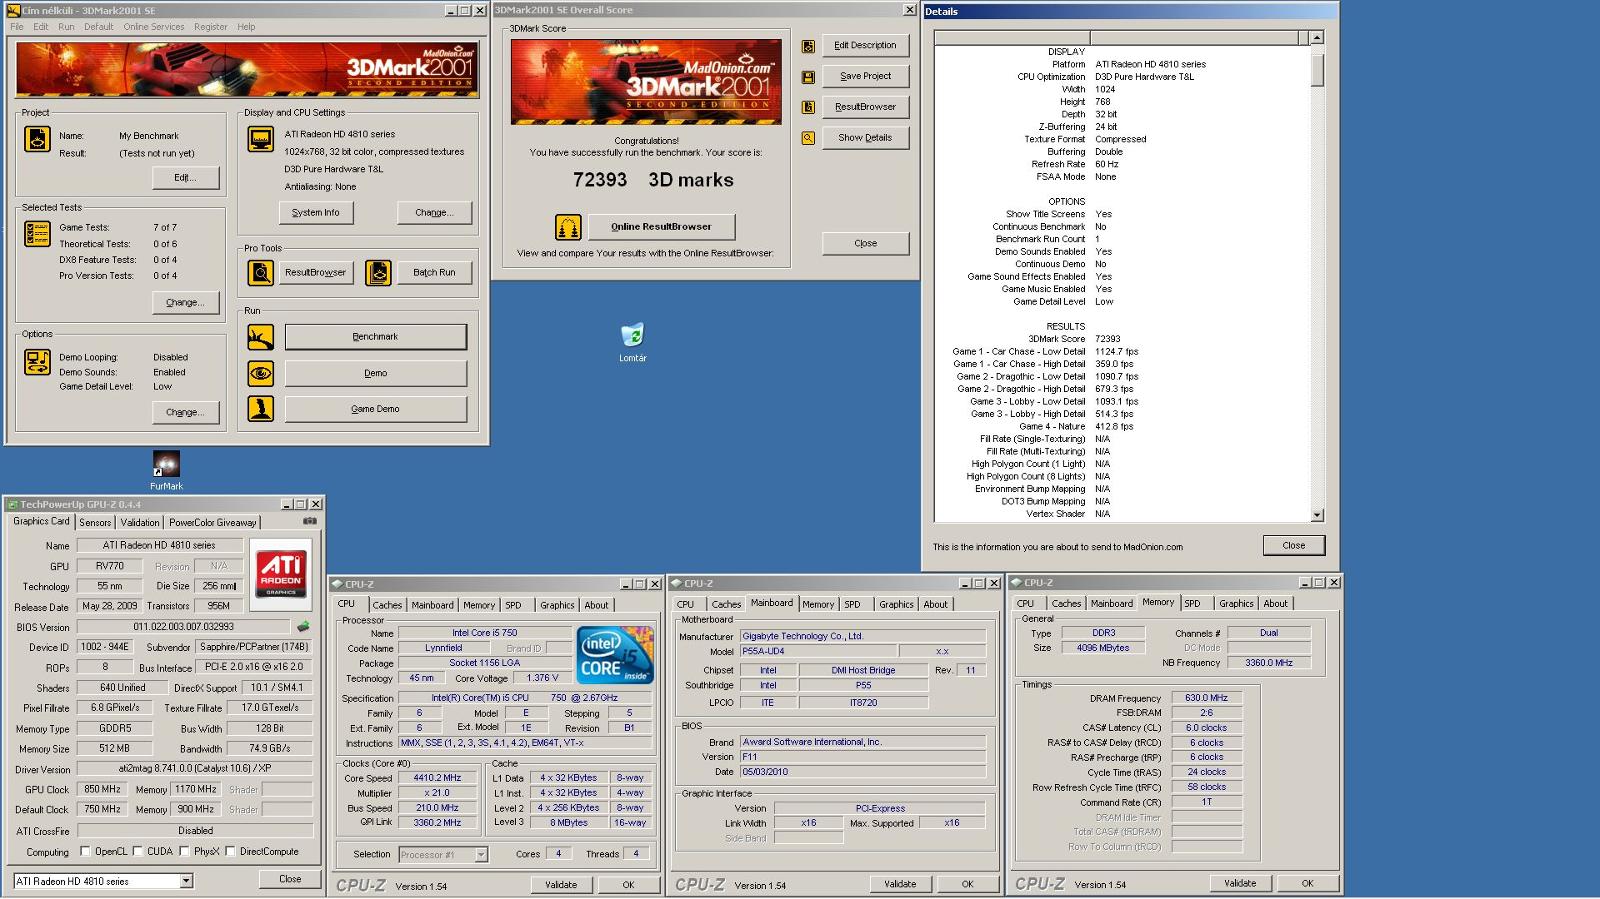Click the ResultBrowser magnifier icon in Pro Tools
This screenshot has height=899, width=1600.
click(x=260, y=272)
